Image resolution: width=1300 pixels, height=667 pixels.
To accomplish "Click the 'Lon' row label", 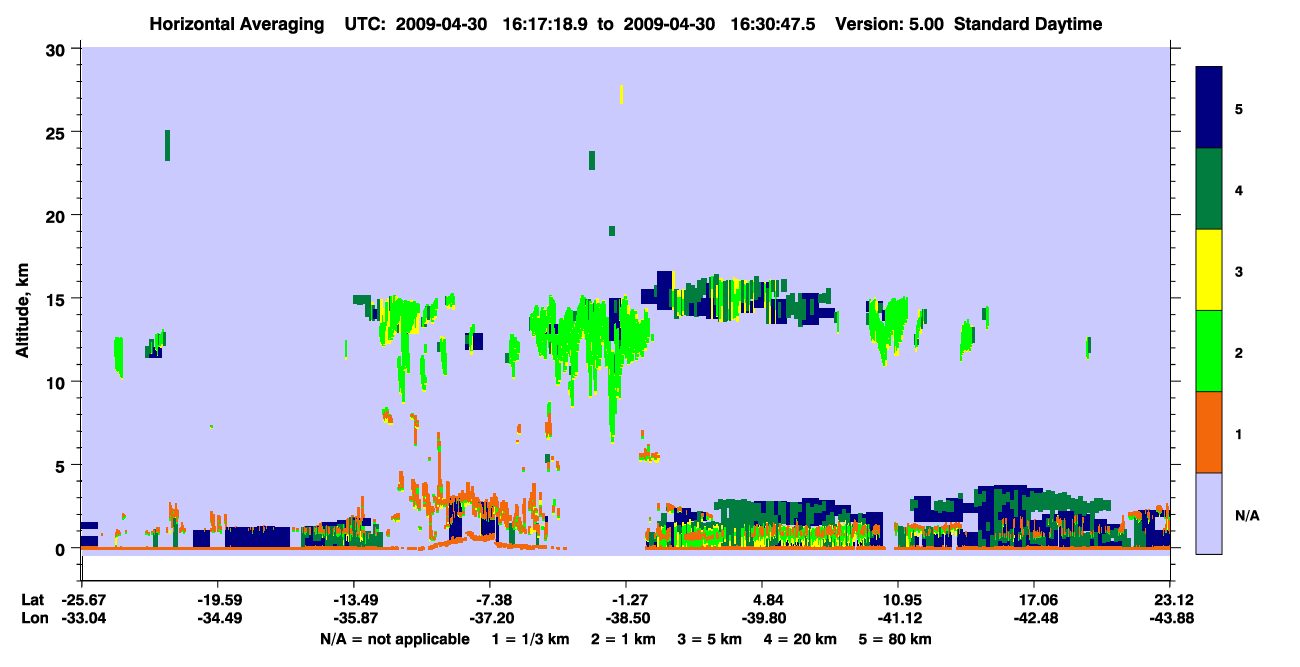I will coord(34,618).
